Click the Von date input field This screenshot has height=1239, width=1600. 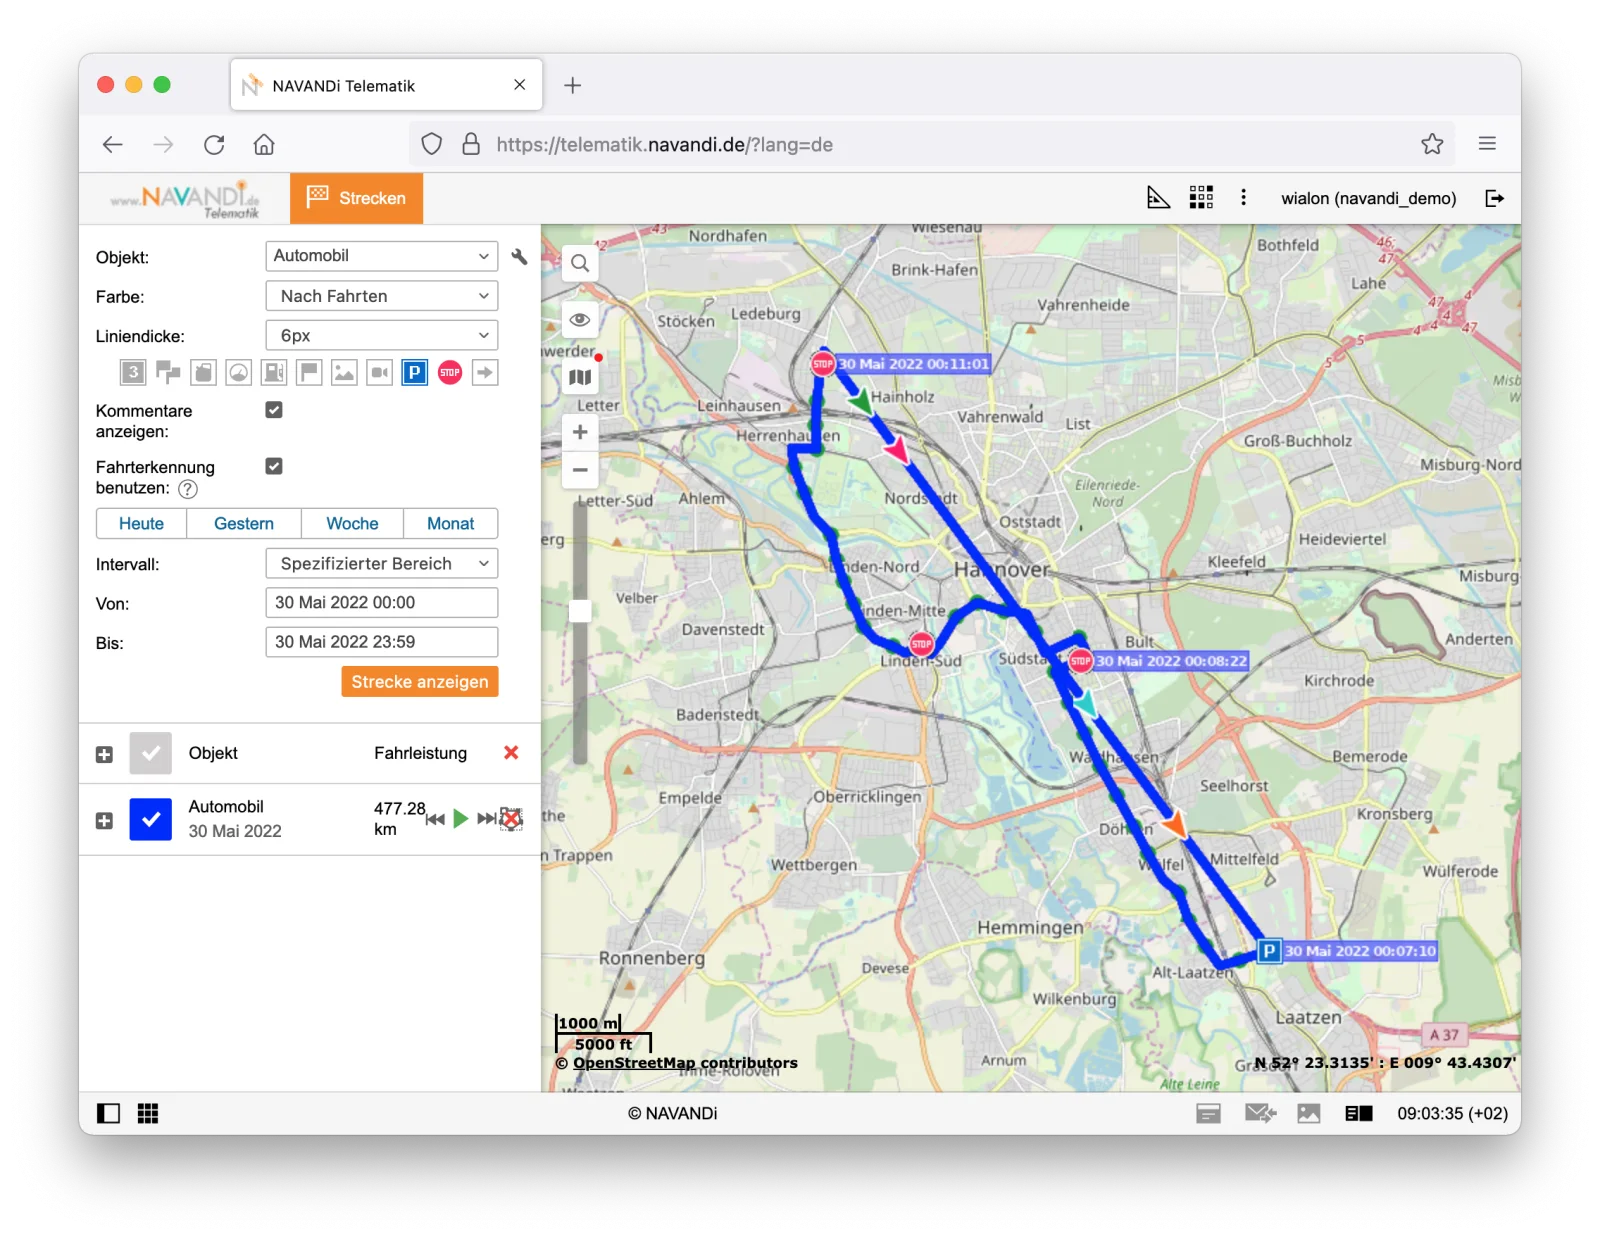click(382, 603)
